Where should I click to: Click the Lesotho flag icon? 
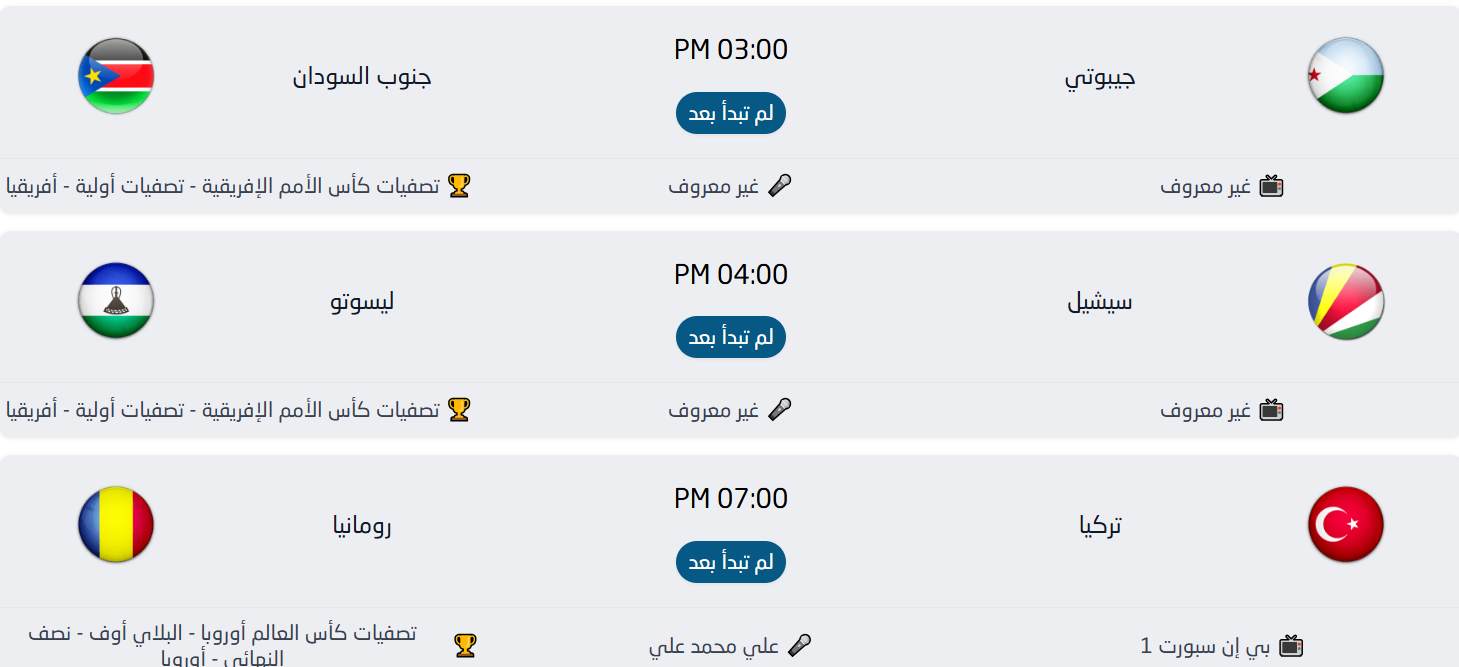[115, 301]
